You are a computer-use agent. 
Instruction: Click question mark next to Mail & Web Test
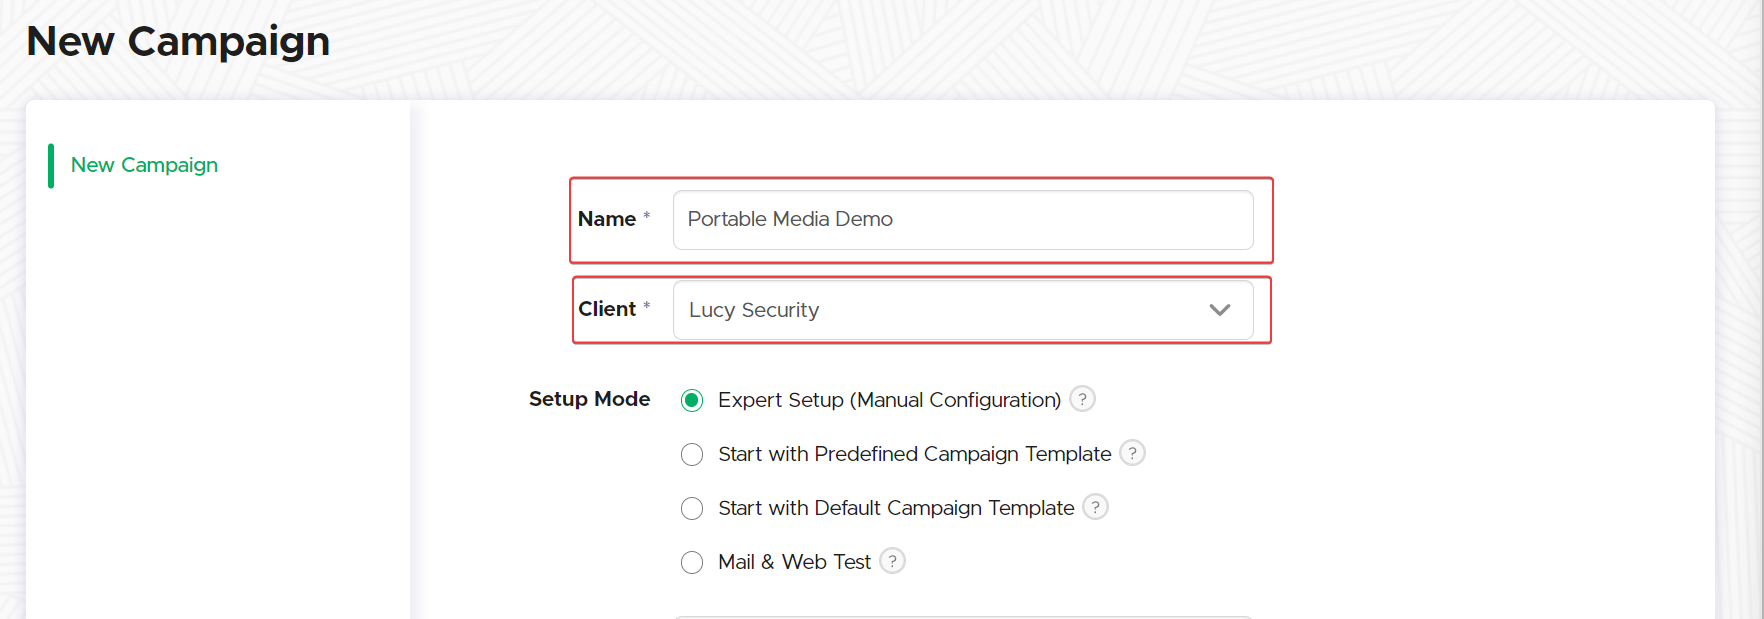tap(892, 561)
